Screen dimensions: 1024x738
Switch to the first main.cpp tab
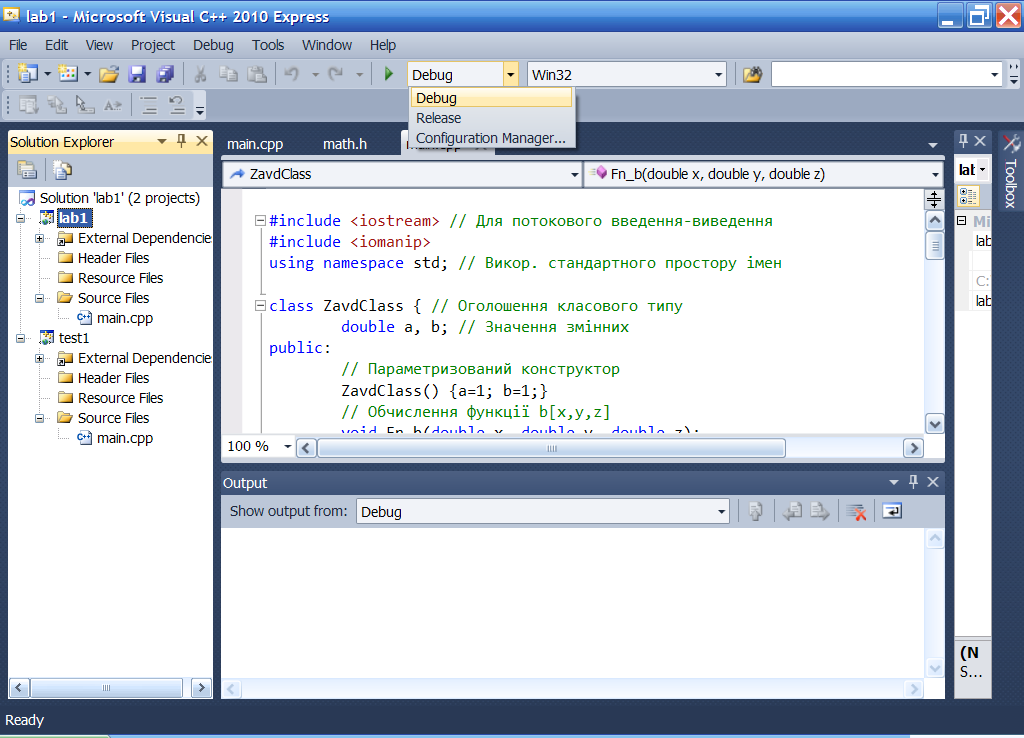pos(255,144)
